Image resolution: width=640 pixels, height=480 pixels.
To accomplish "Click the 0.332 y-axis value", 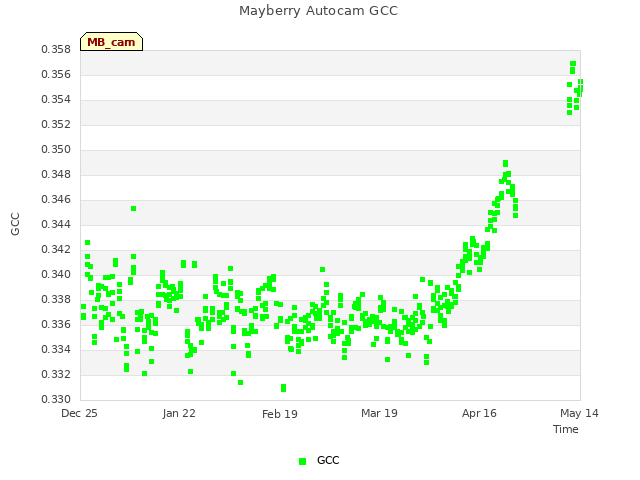I will (56, 374).
